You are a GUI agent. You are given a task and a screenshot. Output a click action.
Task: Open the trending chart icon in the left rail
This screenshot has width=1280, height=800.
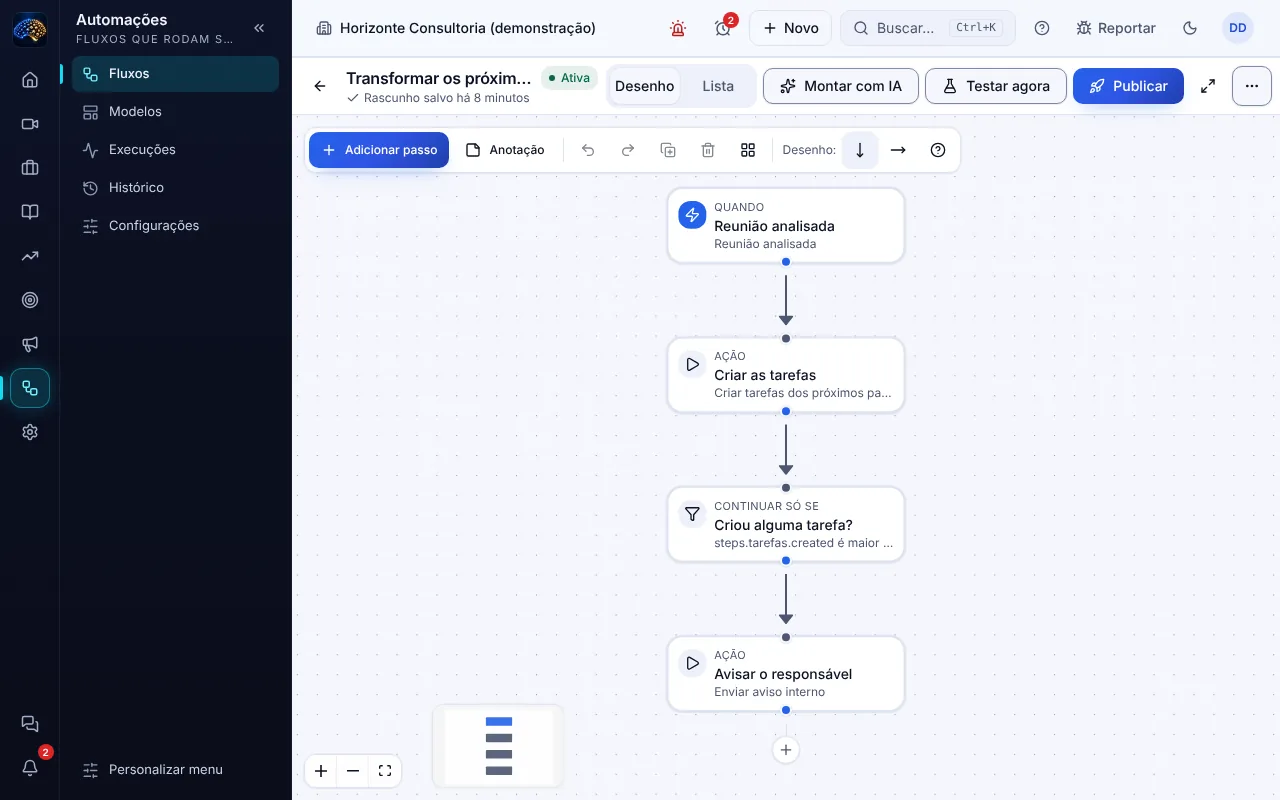(30, 256)
